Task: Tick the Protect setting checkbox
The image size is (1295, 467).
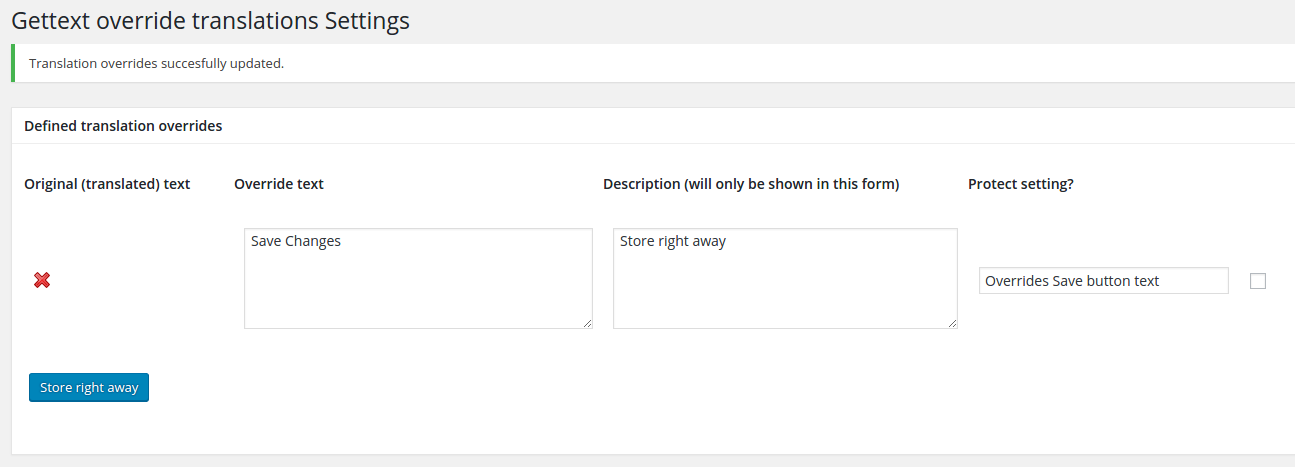Action: [1258, 281]
